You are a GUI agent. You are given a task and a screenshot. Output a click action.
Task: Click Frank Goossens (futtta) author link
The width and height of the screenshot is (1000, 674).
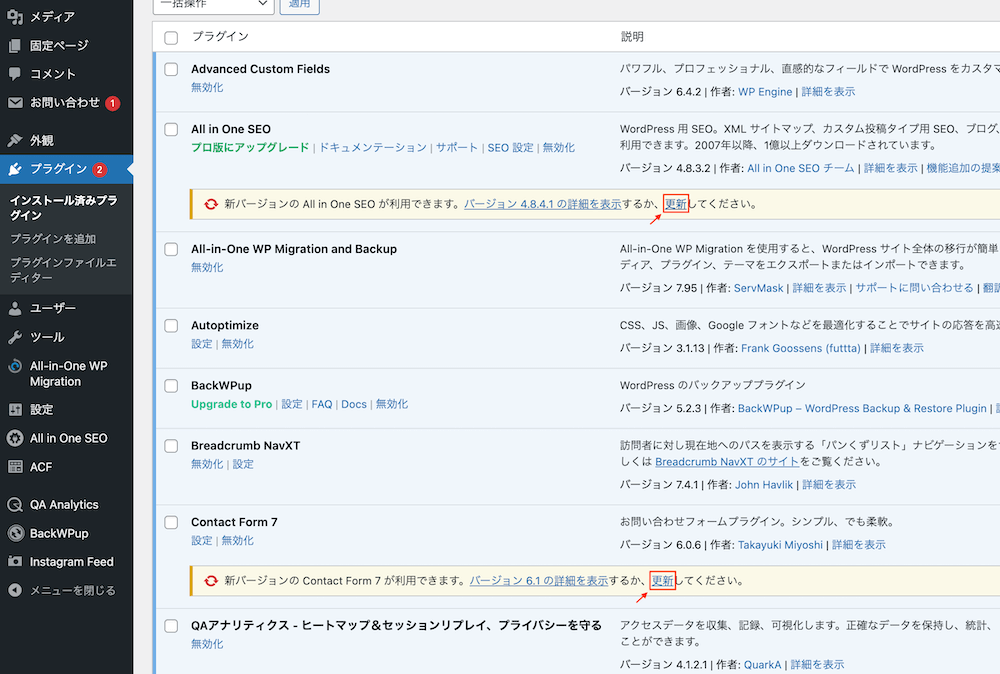[x=800, y=348]
